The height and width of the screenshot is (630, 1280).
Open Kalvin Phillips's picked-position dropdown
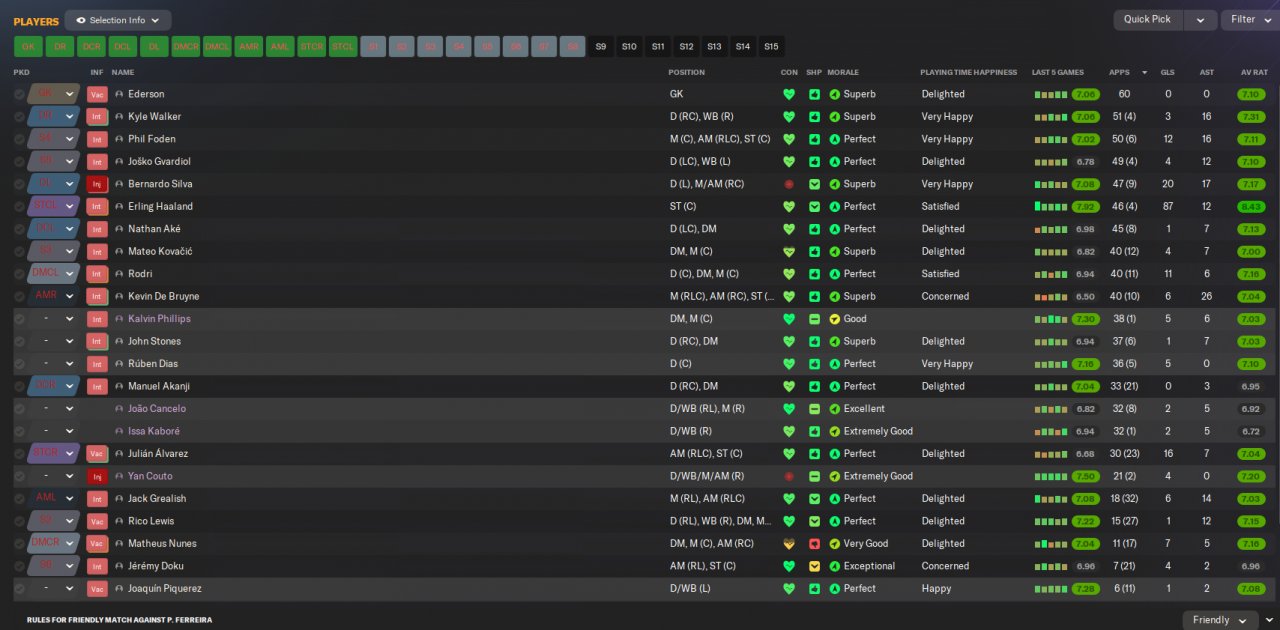click(x=53, y=319)
